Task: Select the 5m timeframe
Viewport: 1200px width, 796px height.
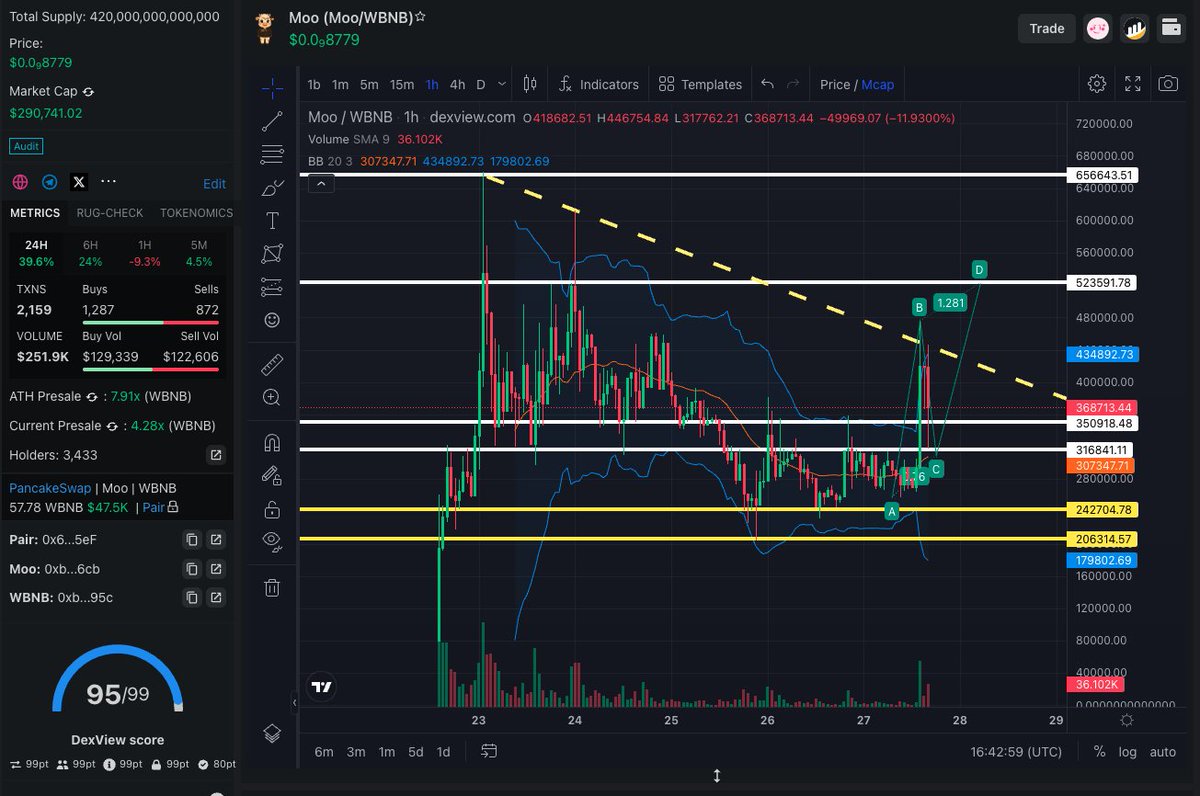Action: pyautogui.click(x=369, y=85)
